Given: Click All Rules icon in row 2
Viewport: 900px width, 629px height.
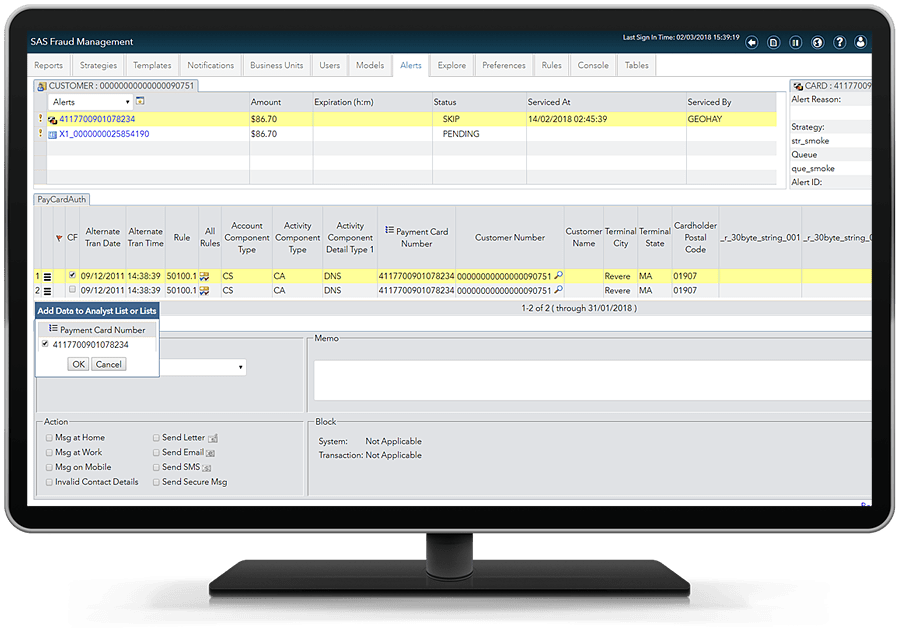Looking at the screenshot, I should (204, 290).
